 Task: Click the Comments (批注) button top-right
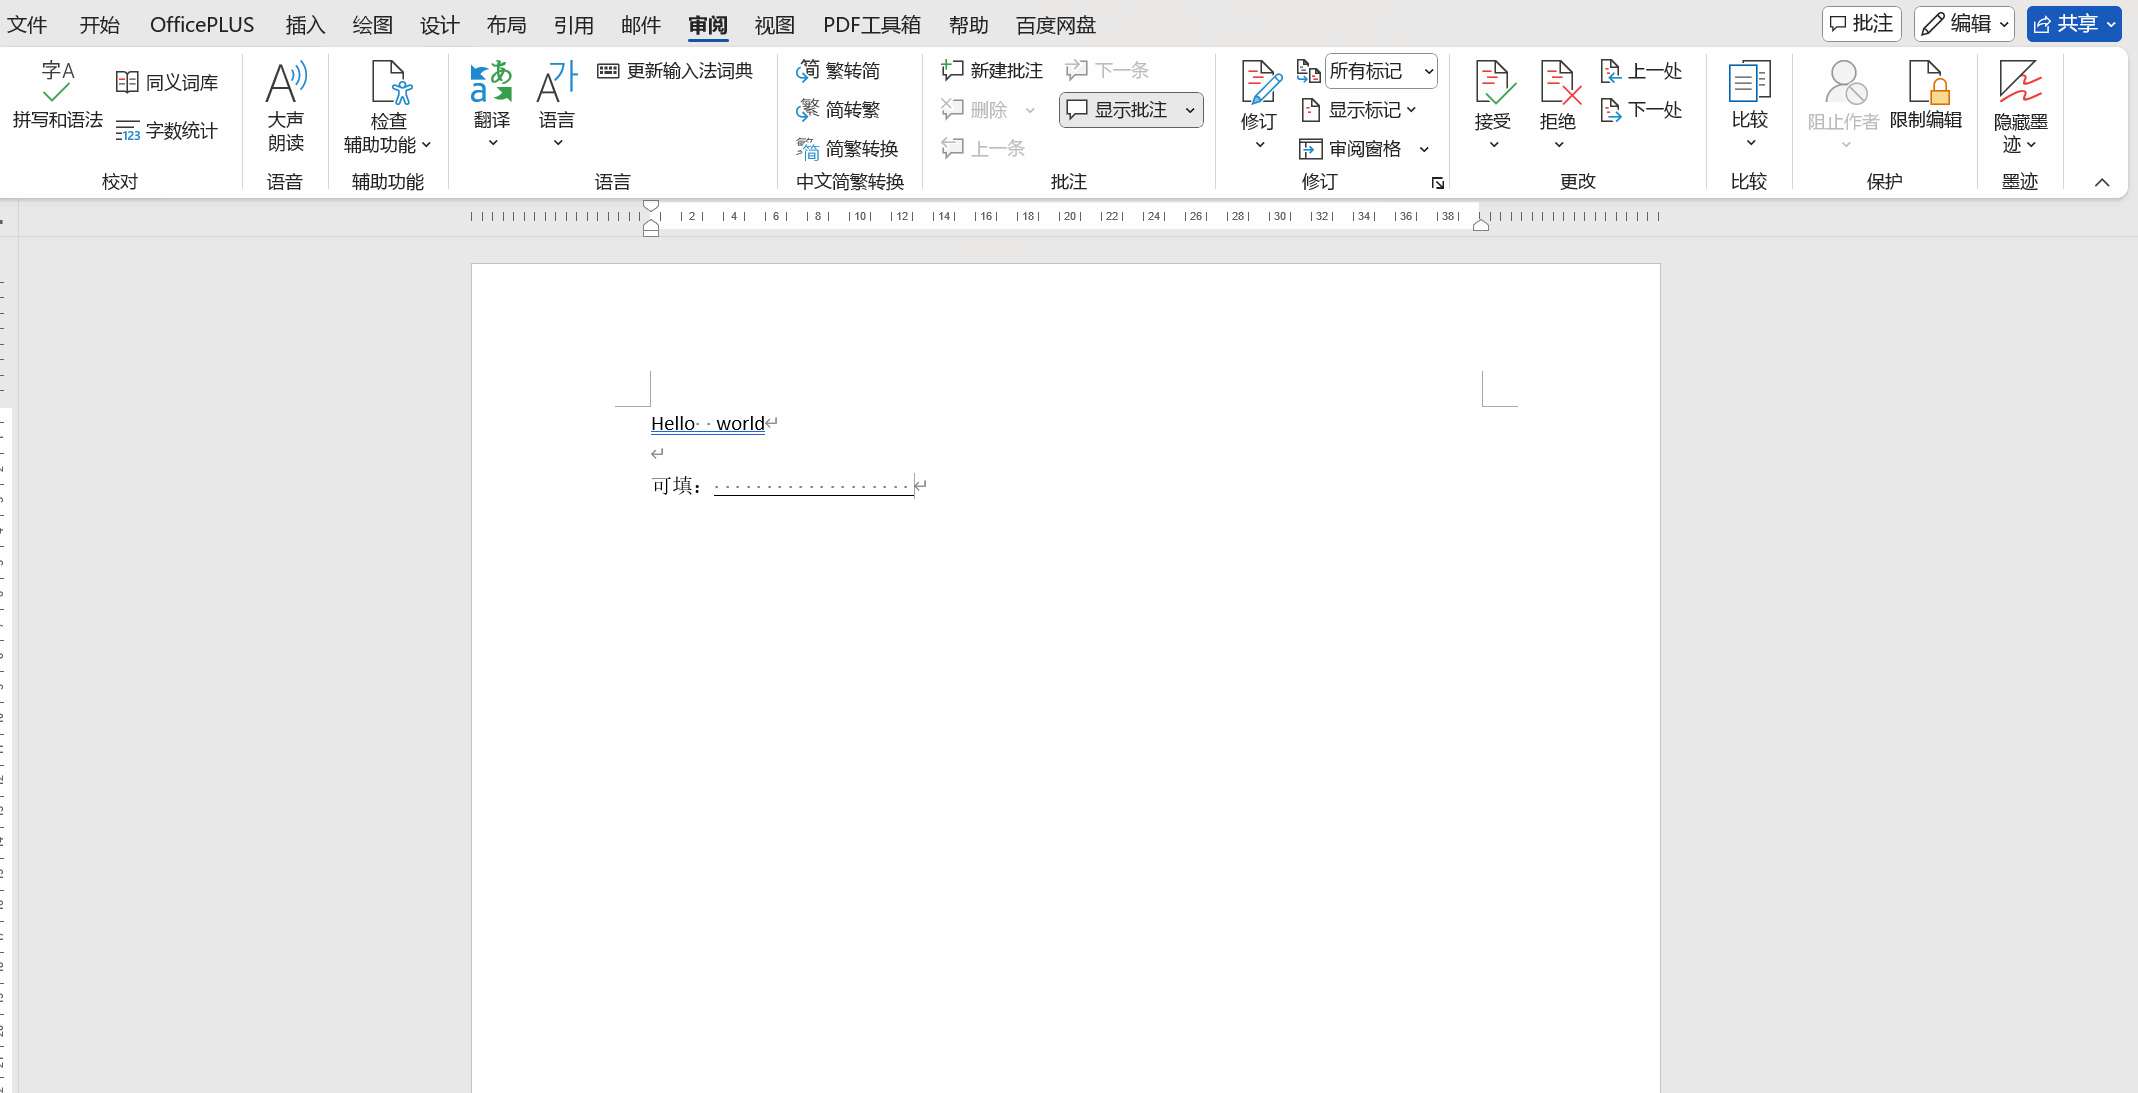(x=1861, y=24)
